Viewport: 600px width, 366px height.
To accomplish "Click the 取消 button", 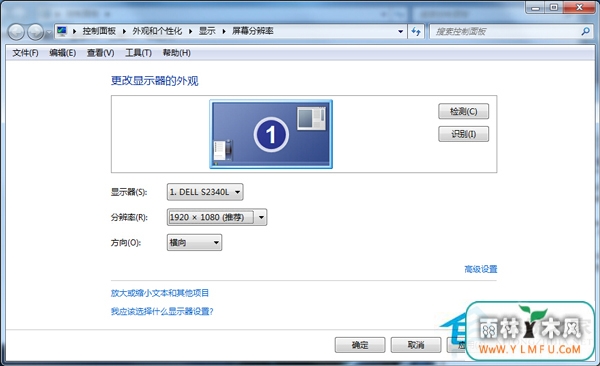I will click(x=416, y=345).
